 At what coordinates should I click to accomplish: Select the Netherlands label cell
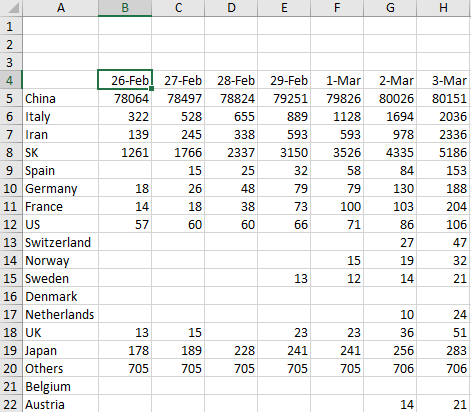(61, 314)
